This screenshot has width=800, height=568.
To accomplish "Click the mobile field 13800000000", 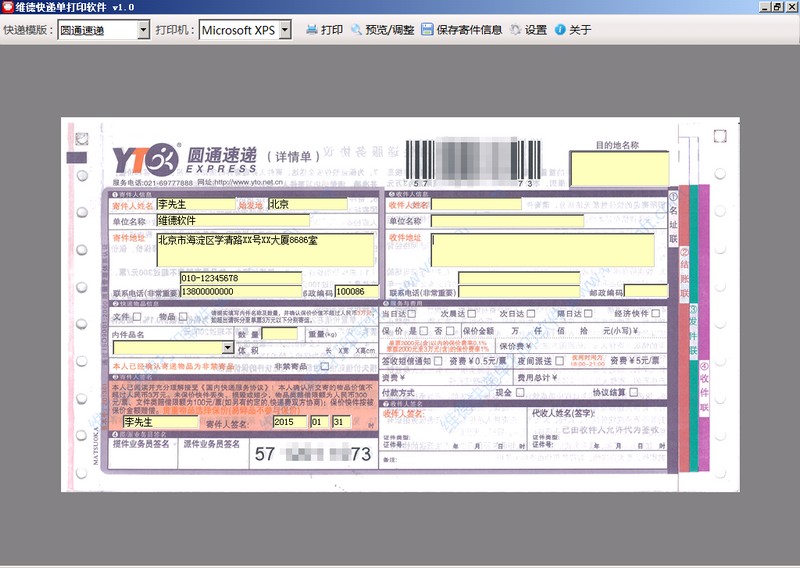I will tap(241, 292).
